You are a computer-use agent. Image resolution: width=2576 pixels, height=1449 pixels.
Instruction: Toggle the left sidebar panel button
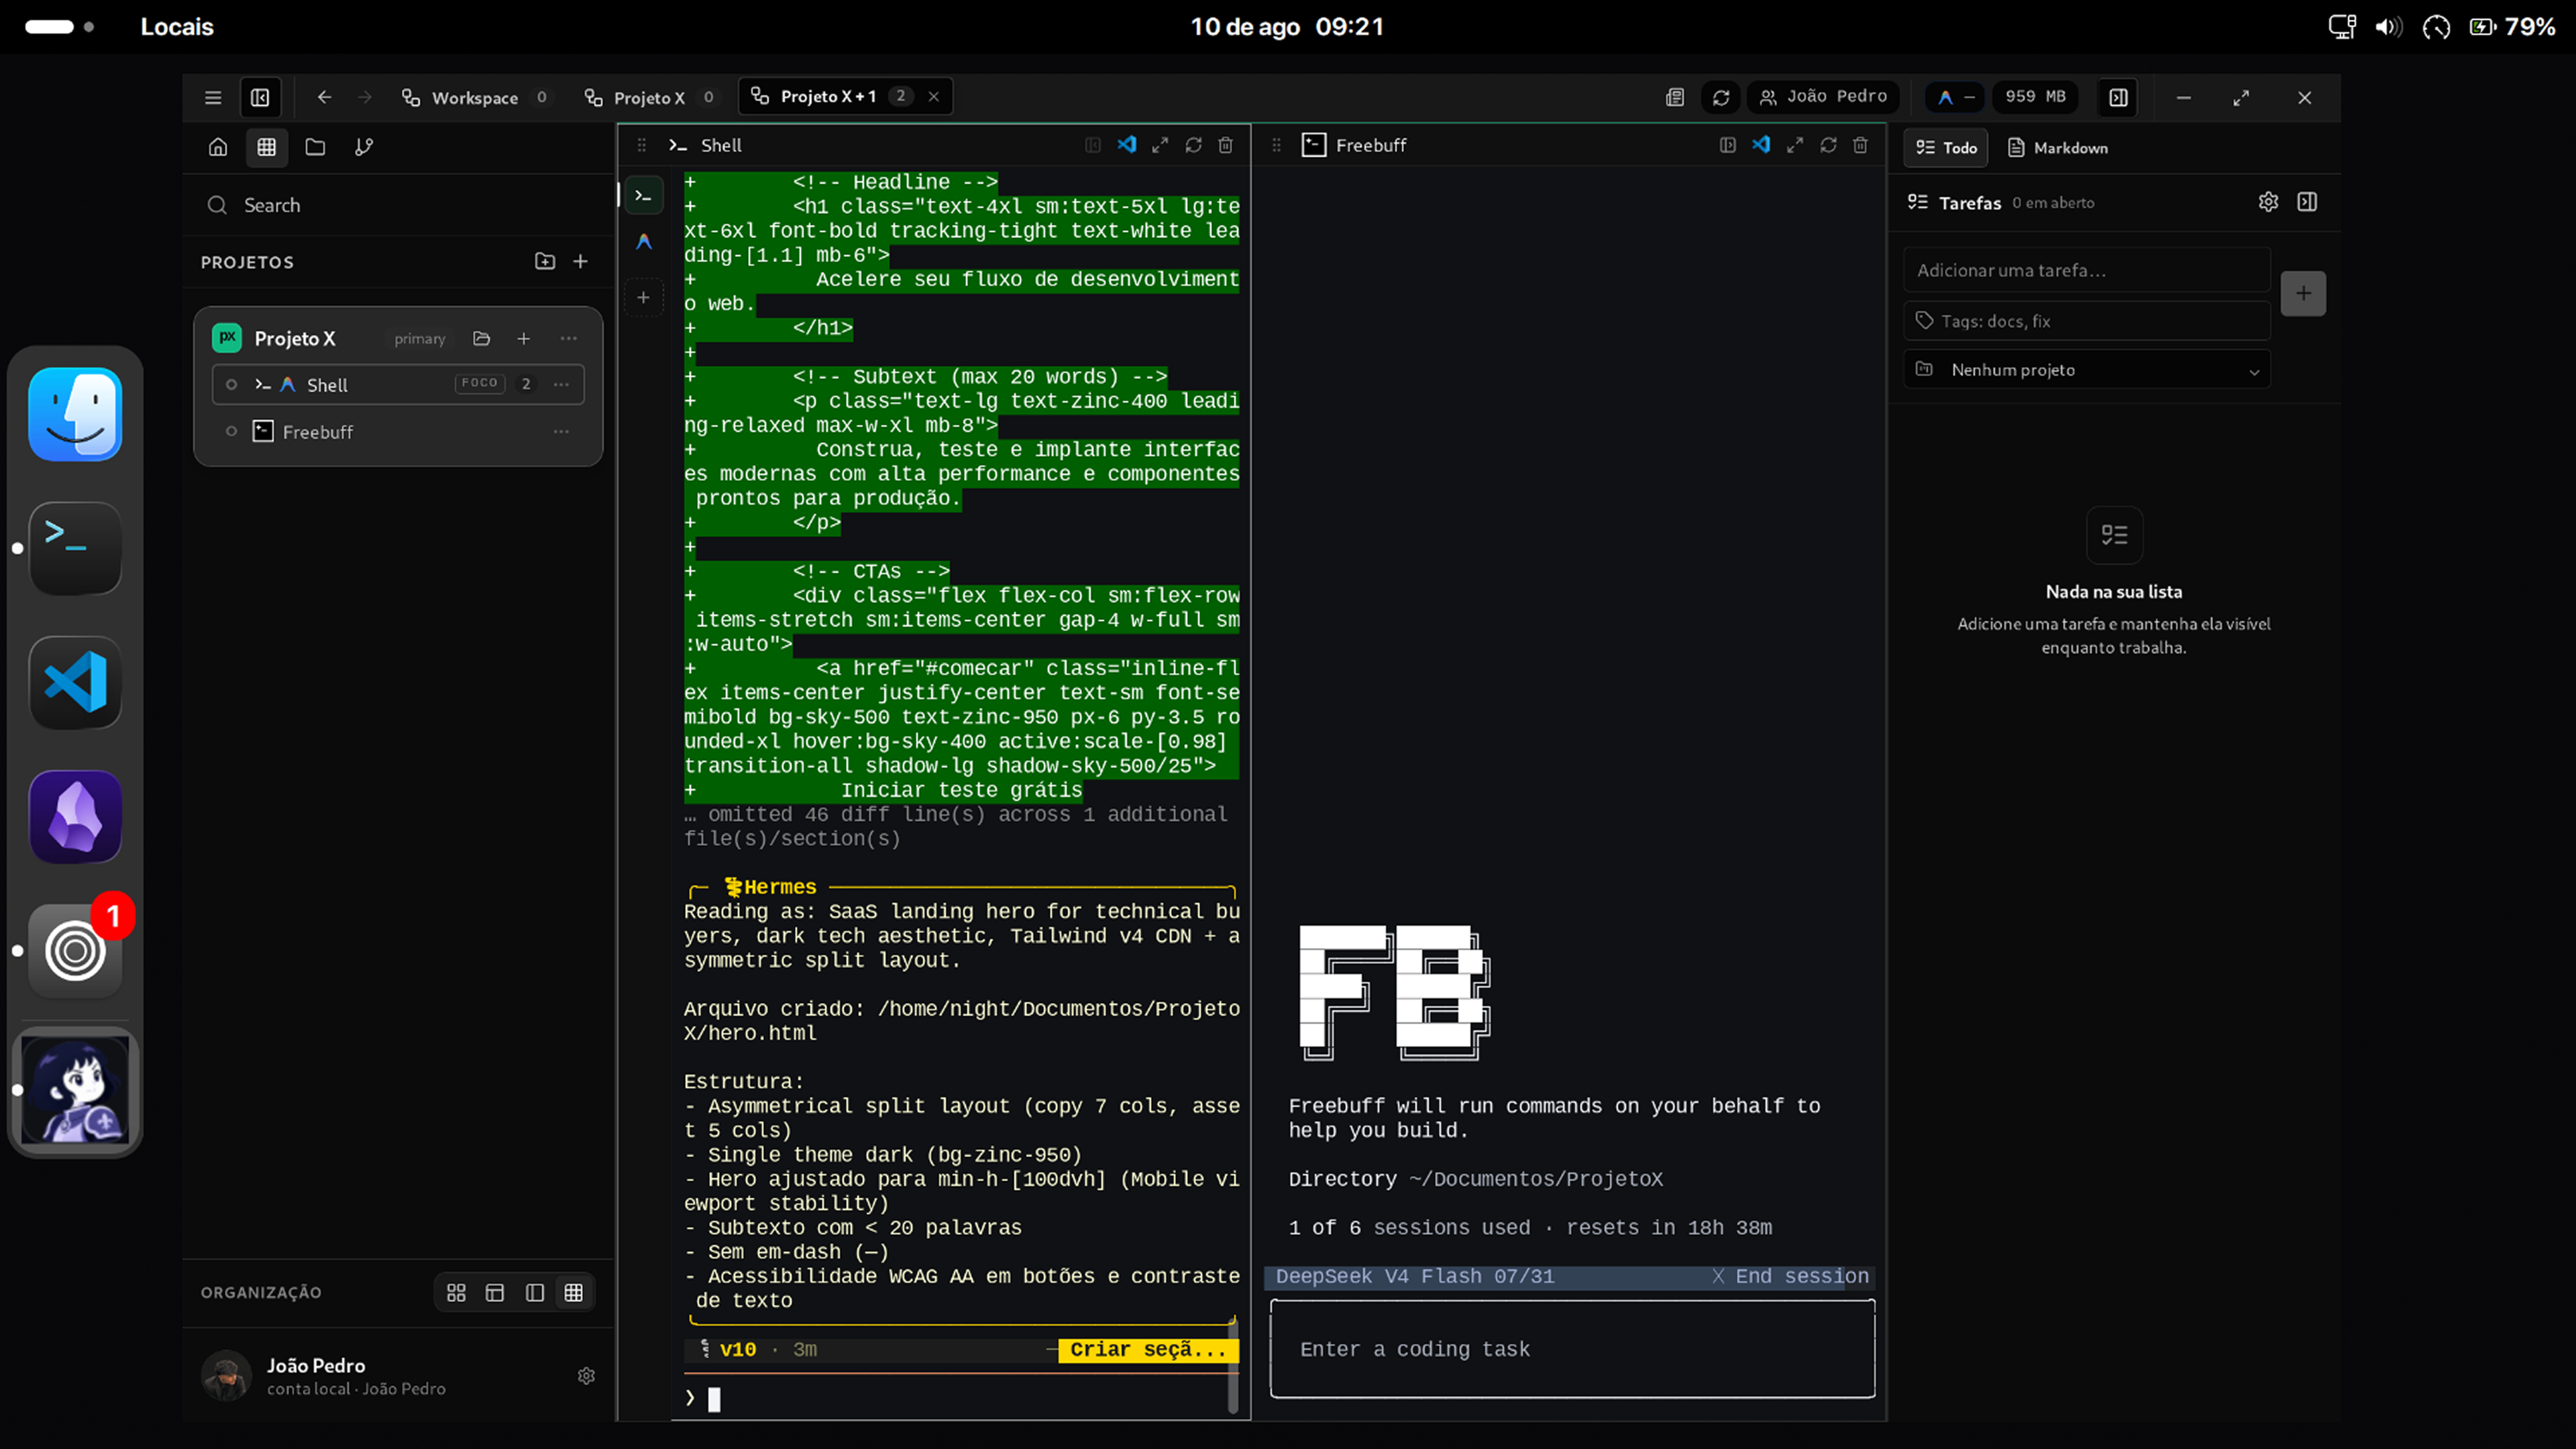[260, 97]
